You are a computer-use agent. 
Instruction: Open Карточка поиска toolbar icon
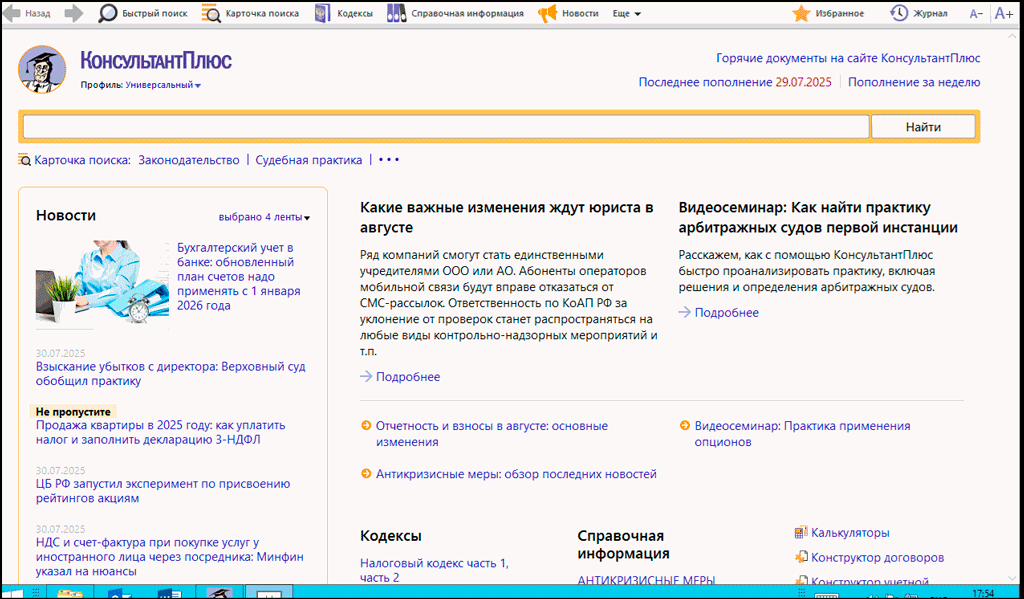coord(211,13)
